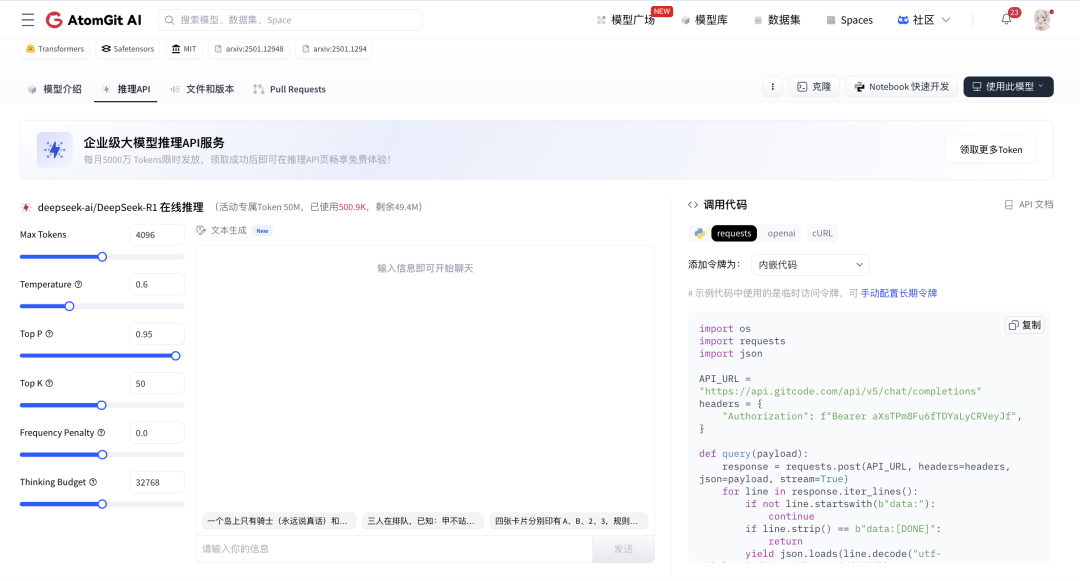This screenshot has width=1080, height=581.
Task: Click the 克隆 button
Action: pos(813,87)
